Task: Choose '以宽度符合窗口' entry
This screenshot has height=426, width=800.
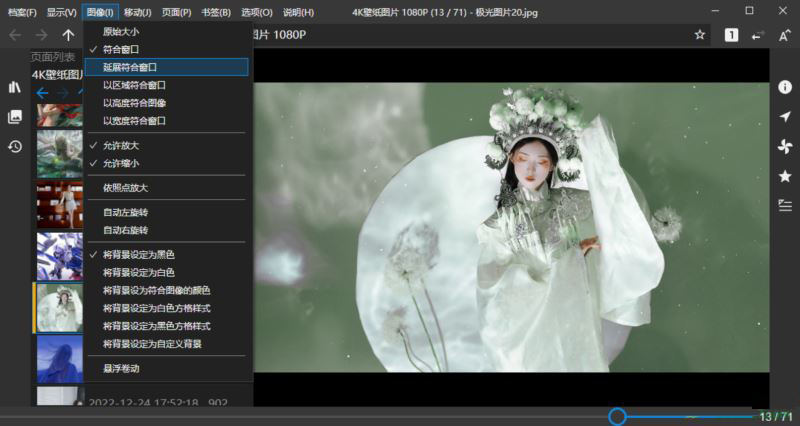Action: (166, 121)
